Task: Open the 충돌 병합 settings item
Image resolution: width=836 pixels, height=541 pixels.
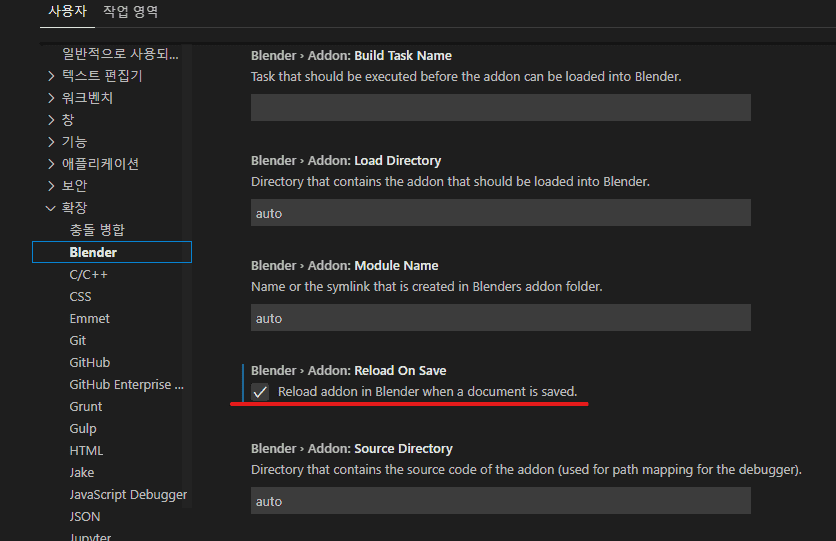Action: (97, 230)
